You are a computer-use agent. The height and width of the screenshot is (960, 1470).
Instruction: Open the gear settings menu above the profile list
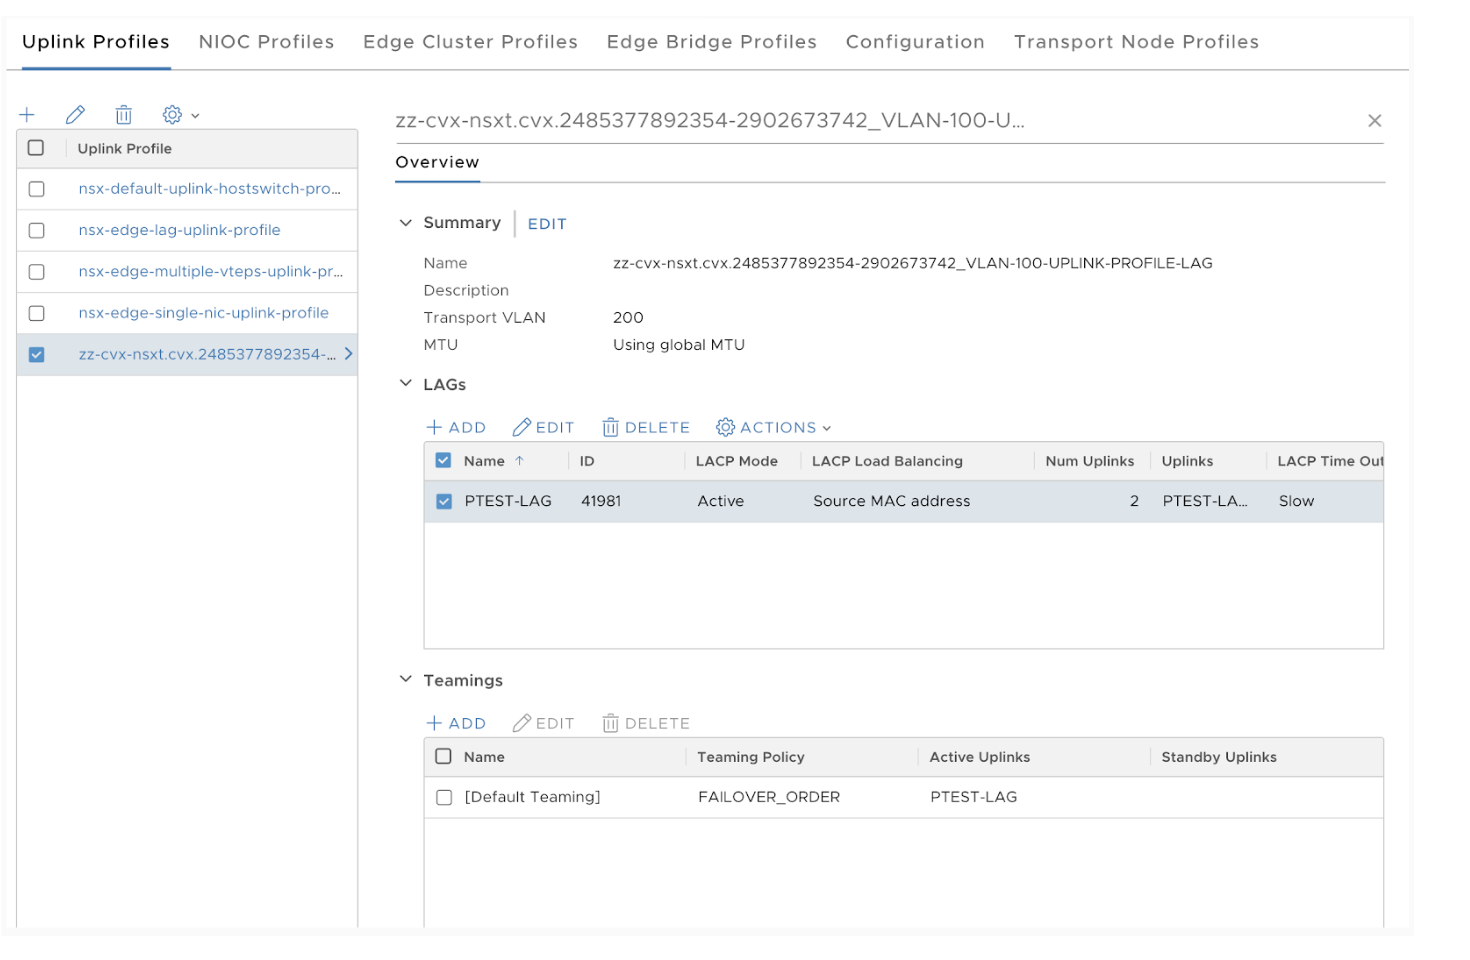point(180,115)
